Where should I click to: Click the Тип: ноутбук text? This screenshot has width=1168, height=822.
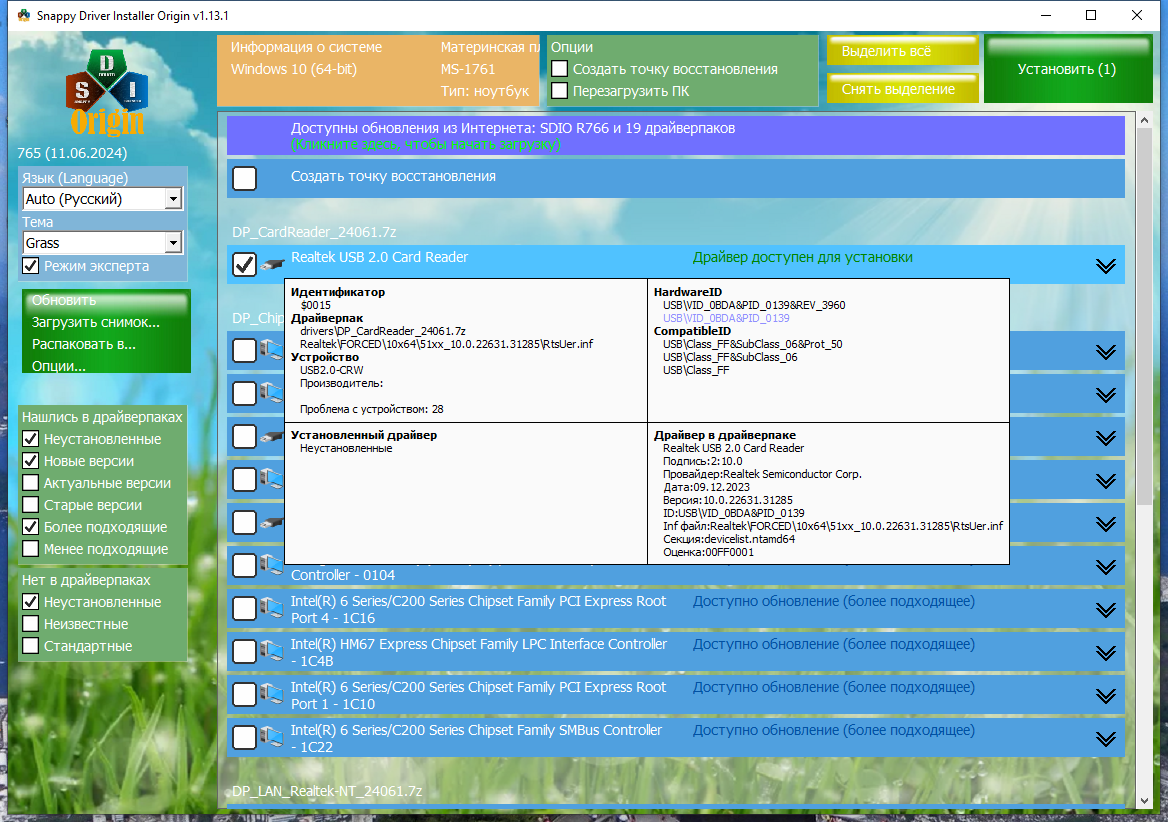click(x=485, y=91)
